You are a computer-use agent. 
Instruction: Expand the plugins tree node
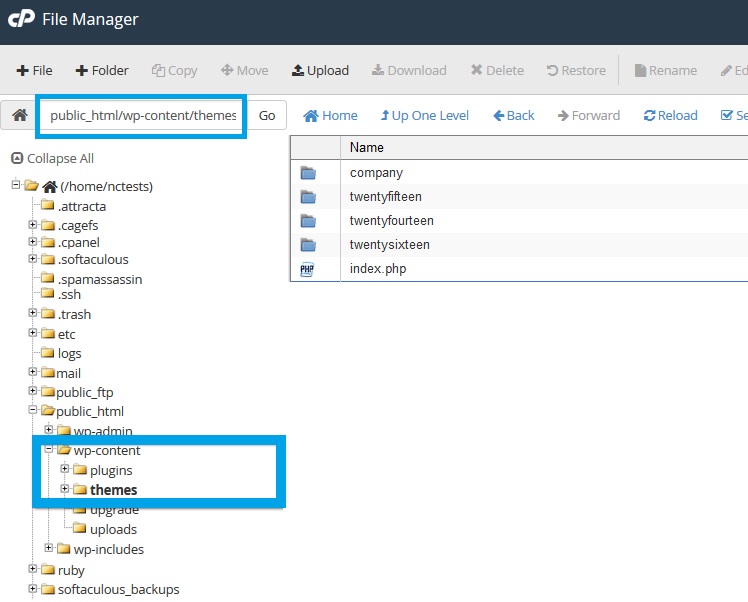coord(65,469)
